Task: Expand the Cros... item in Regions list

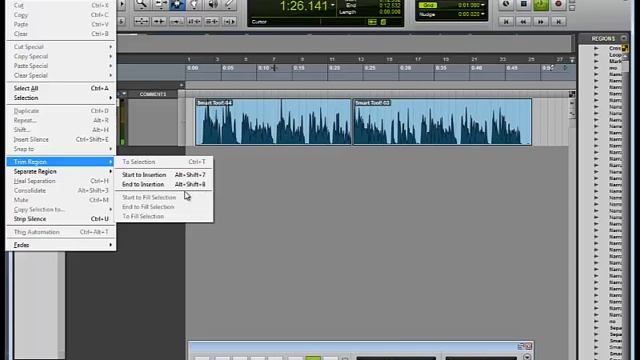Action: tap(596, 48)
